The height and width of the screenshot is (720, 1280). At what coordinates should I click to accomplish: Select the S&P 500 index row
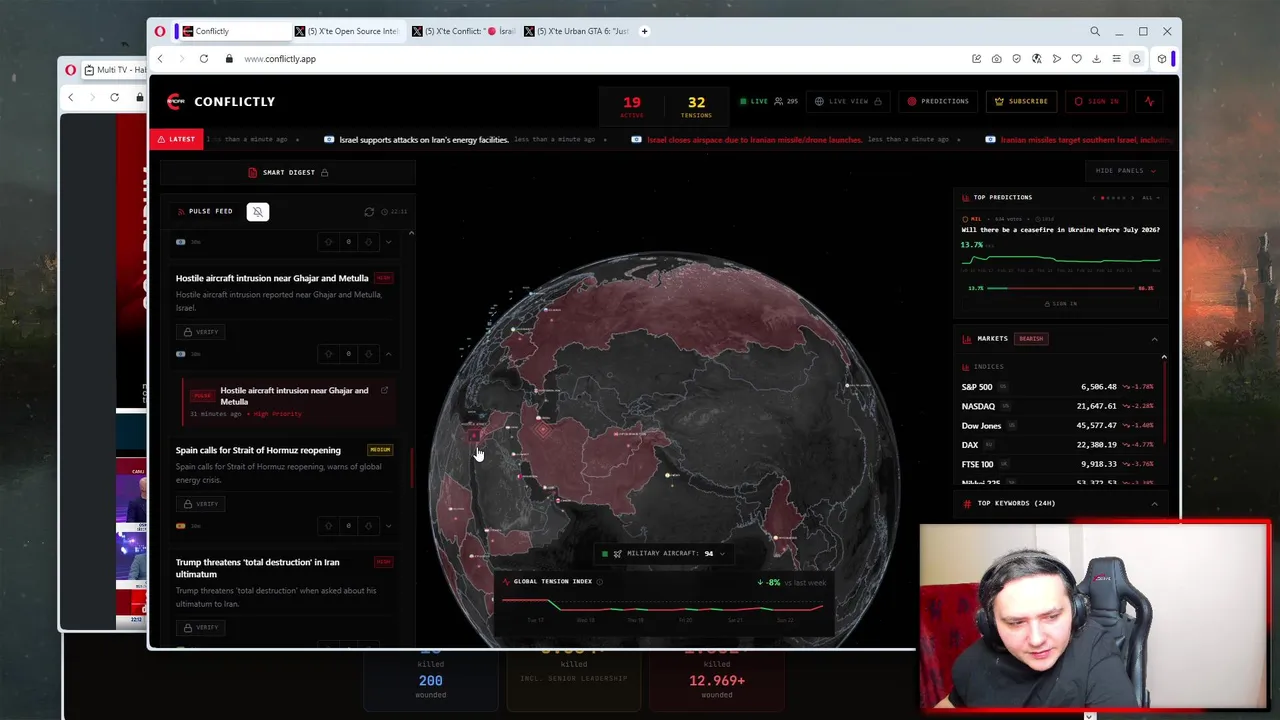1058,387
